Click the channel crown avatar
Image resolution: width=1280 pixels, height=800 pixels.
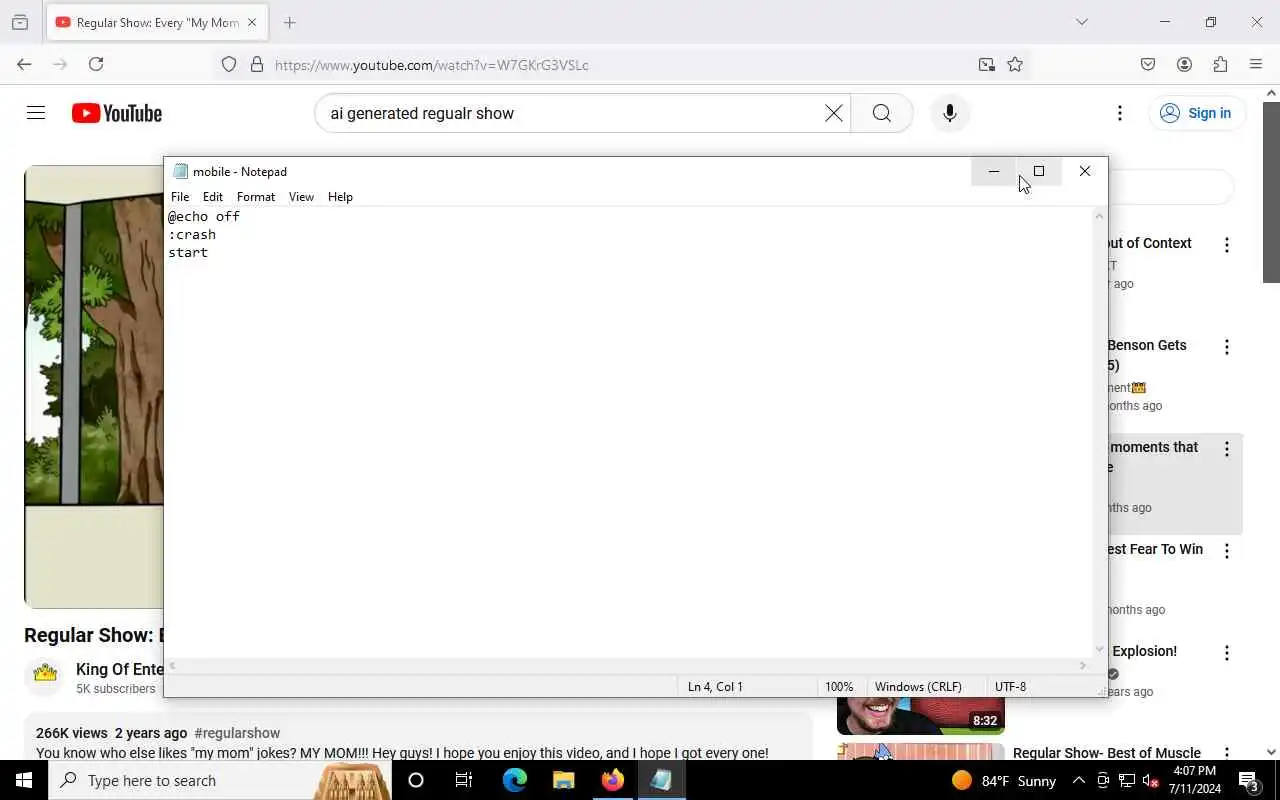tap(45, 675)
